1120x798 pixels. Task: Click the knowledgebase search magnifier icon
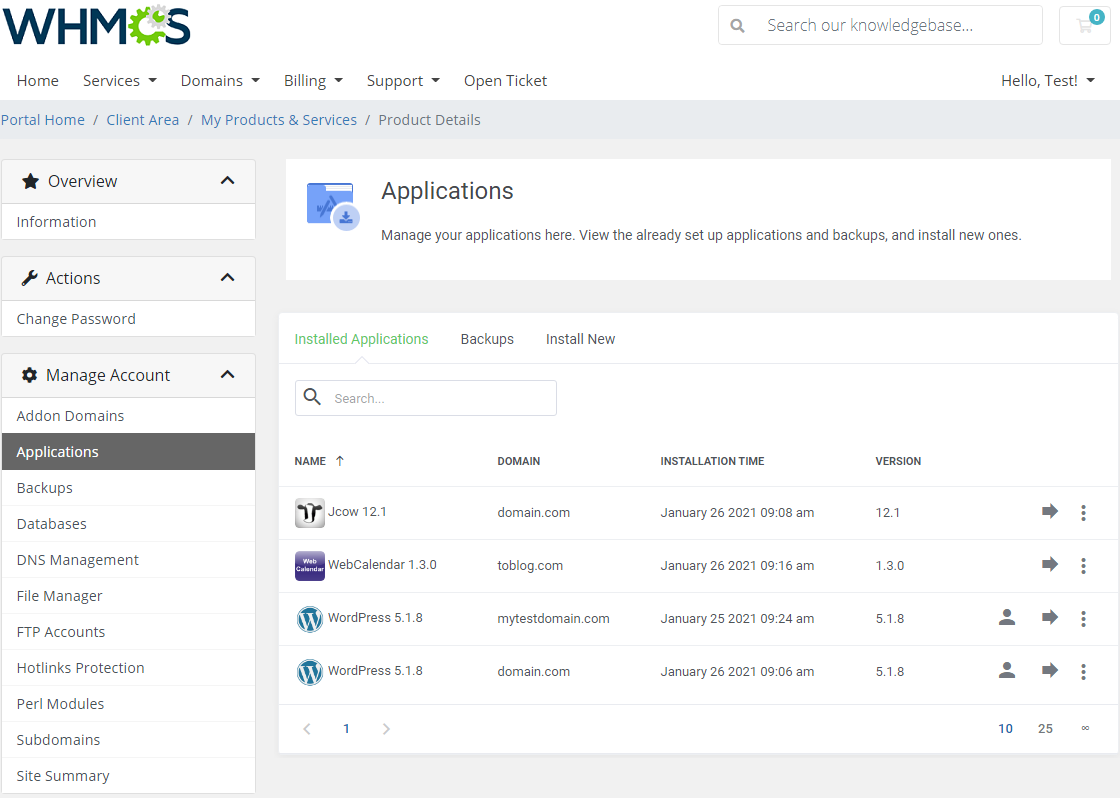click(737, 26)
